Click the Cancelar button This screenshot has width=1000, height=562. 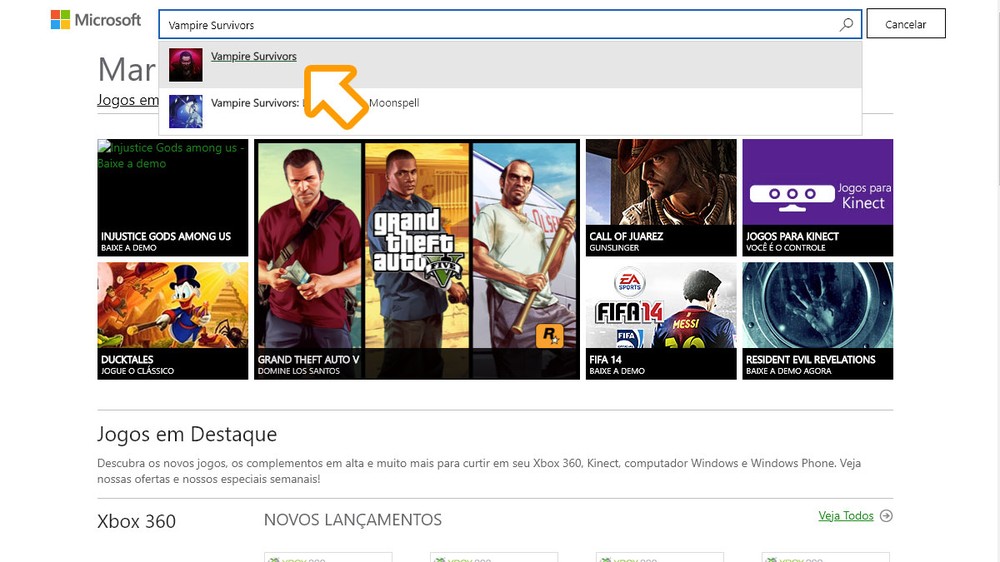point(906,24)
